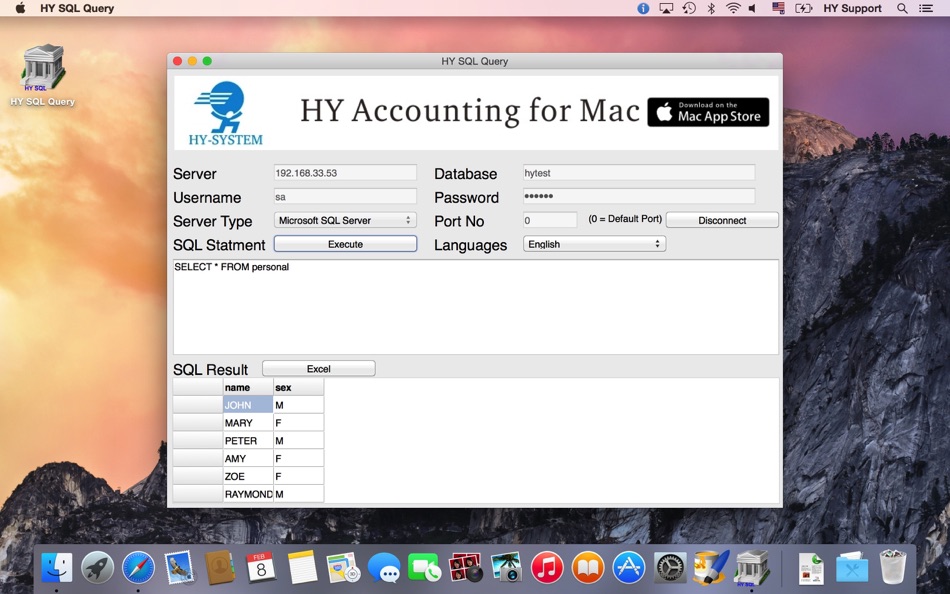Open Photo Booth from the Dock
The height and width of the screenshot is (594, 950).
[x=465, y=568]
